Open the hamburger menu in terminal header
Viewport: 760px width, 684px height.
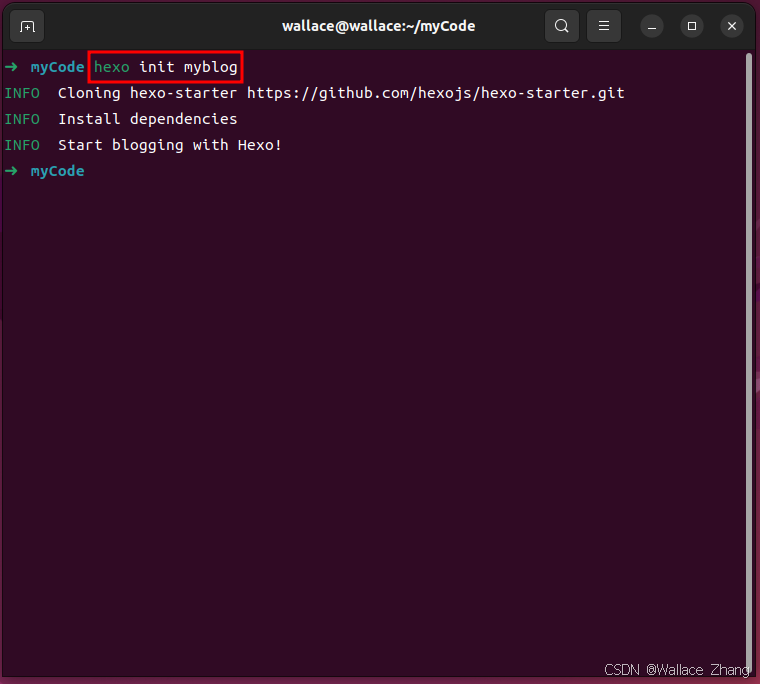[604, 26]
